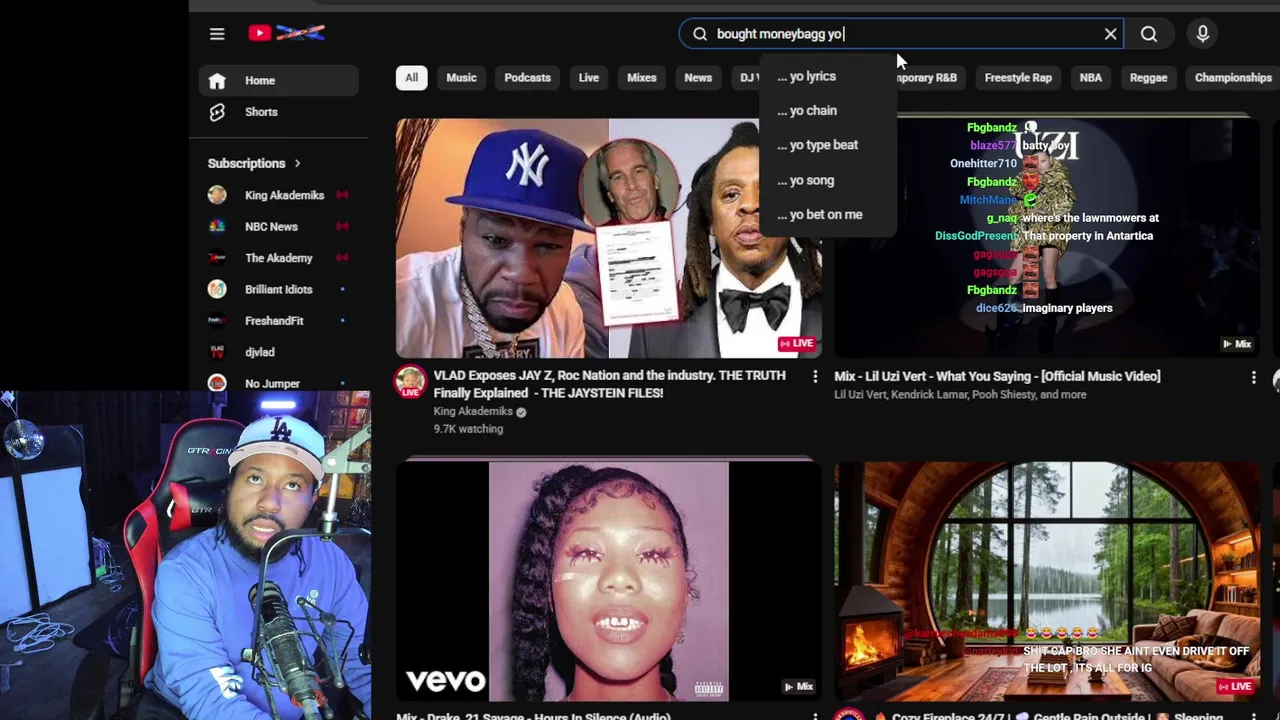
Task: Select the All filter chip
Action: pyautogui.click(x=411, y=77)
